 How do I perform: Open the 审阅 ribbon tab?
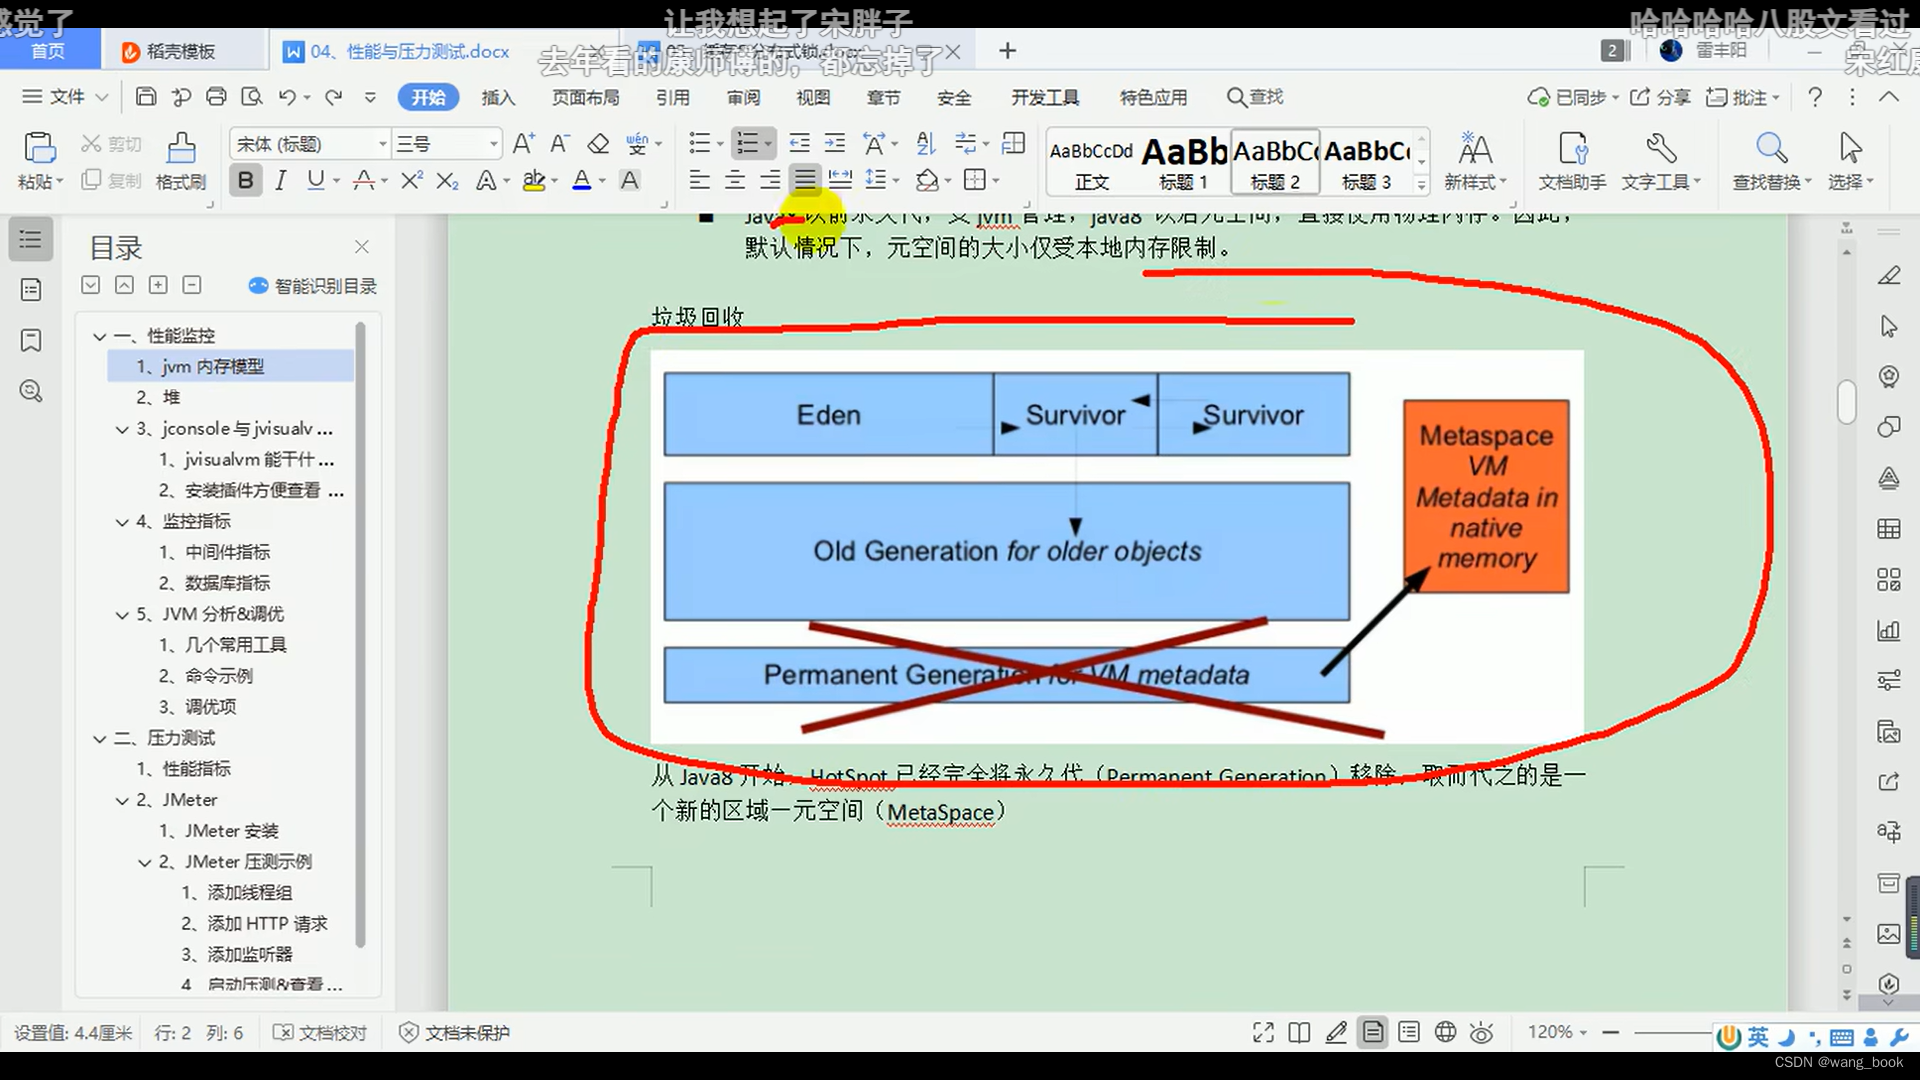(743, 97)
